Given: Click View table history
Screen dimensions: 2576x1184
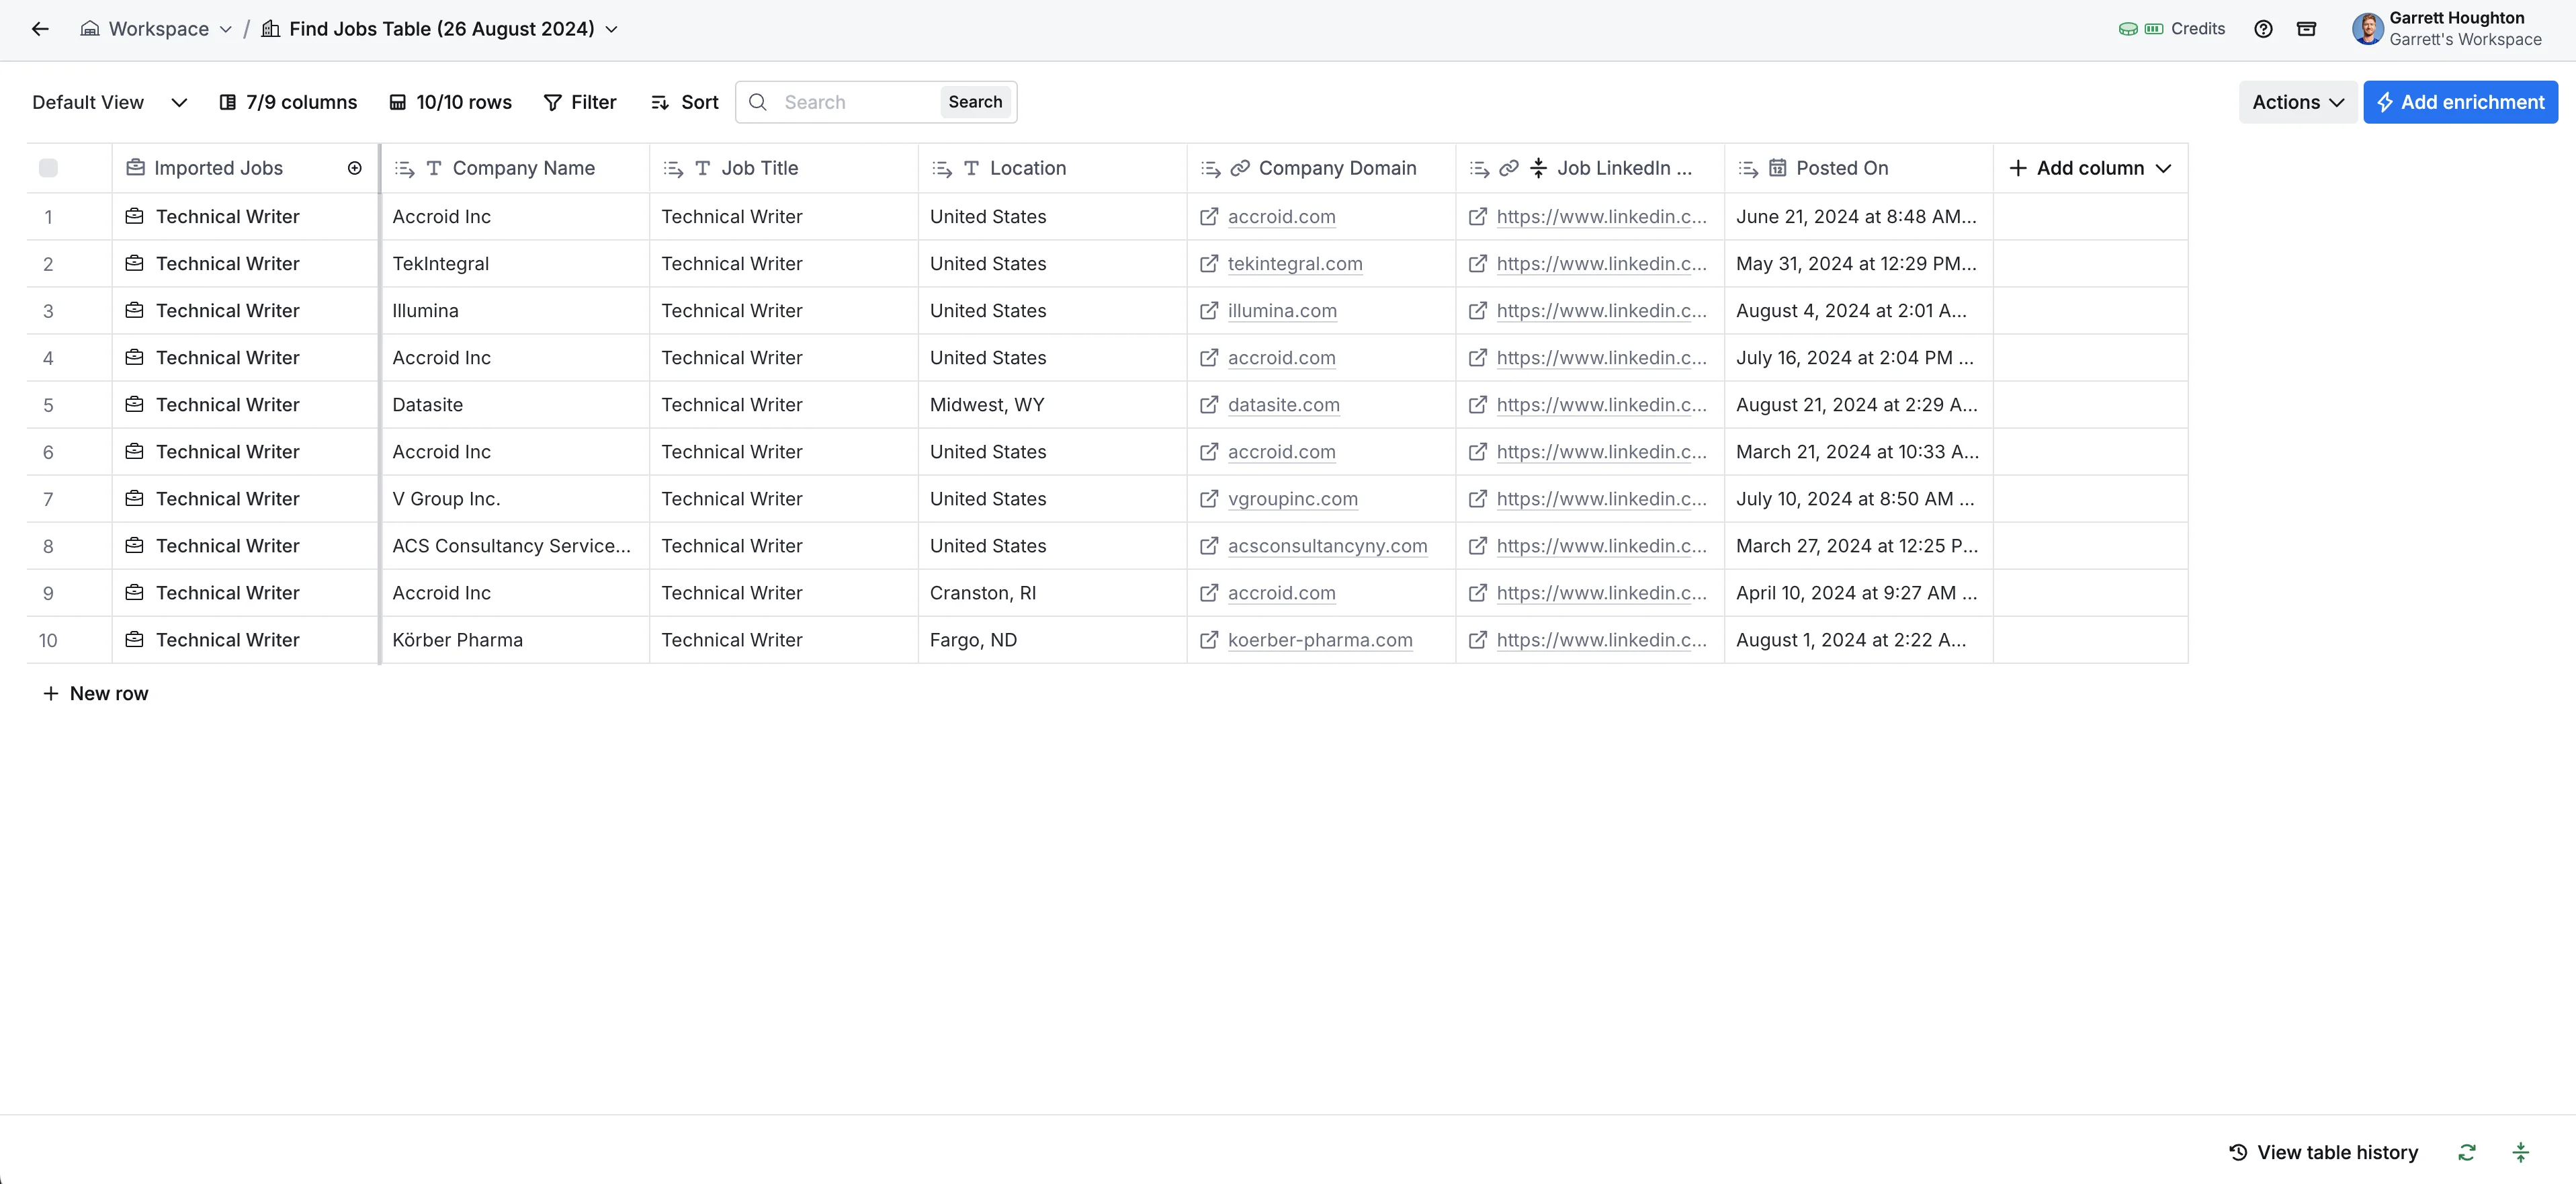Looking at the screenshot, I should click(2323, 1152).
